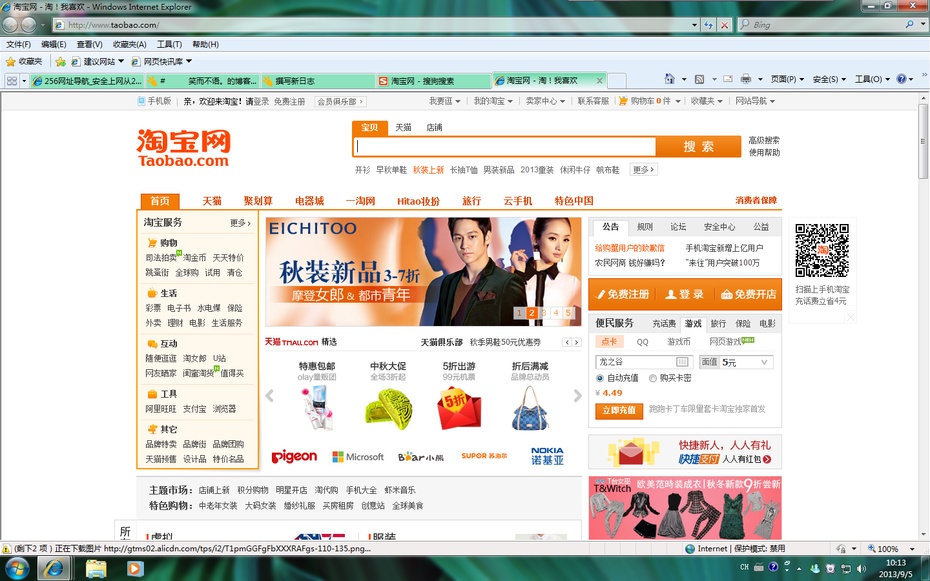930x581 pixels.
Task: Click the volume speaker icon in the system tray
Action: pos(861,569)
